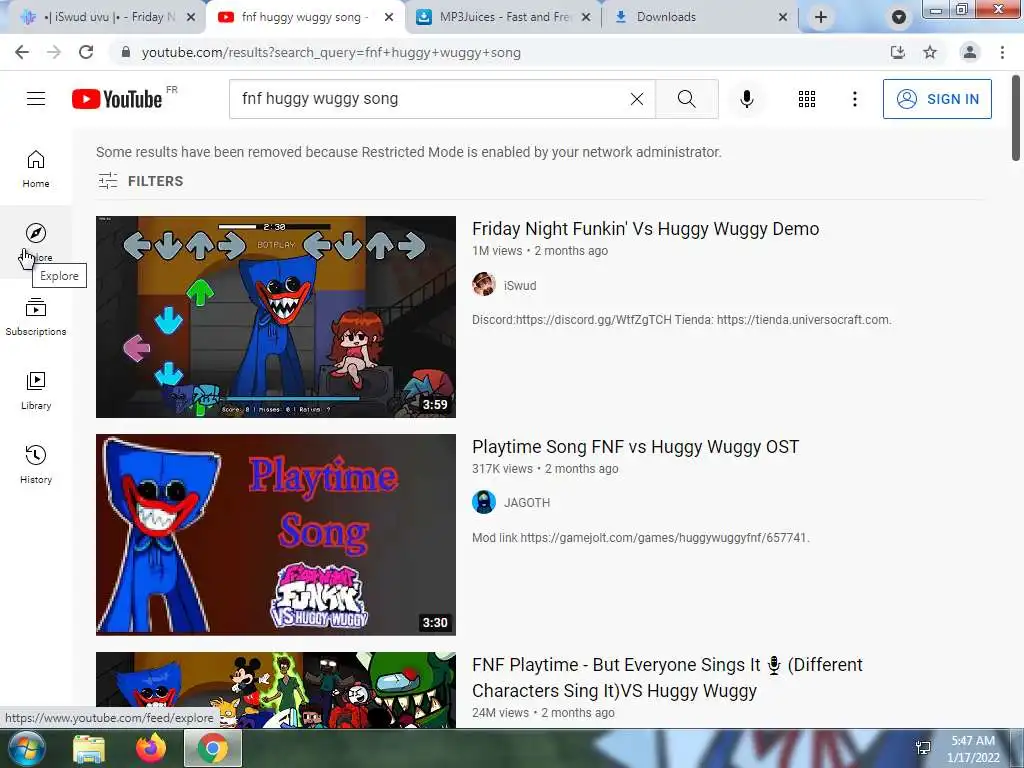Open FNF Playtime But Everyone Sings It title
Viewport: 1024px width, 768px height.
667,677
